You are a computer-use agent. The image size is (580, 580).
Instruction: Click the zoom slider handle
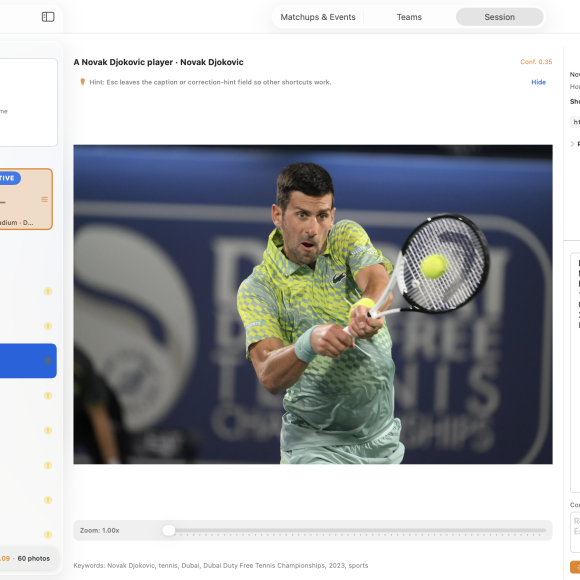[169, 530]
